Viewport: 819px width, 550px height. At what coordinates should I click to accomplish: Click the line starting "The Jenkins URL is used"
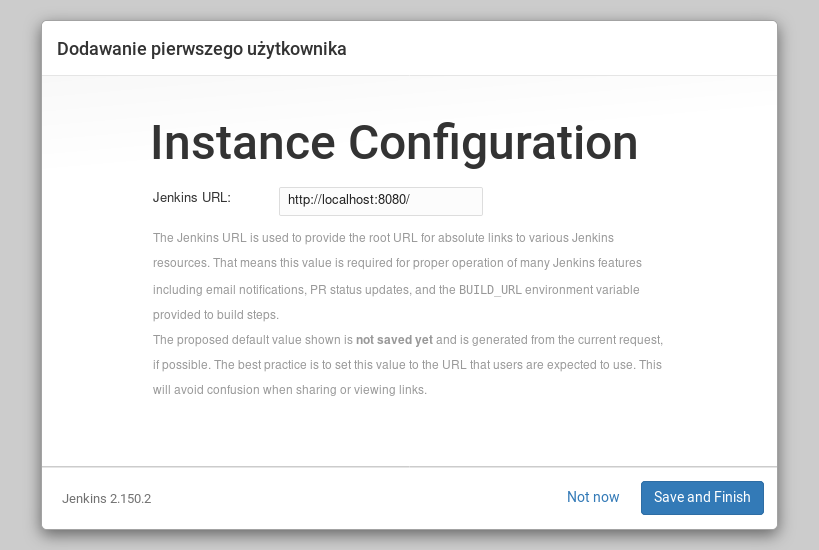point(383,238)
